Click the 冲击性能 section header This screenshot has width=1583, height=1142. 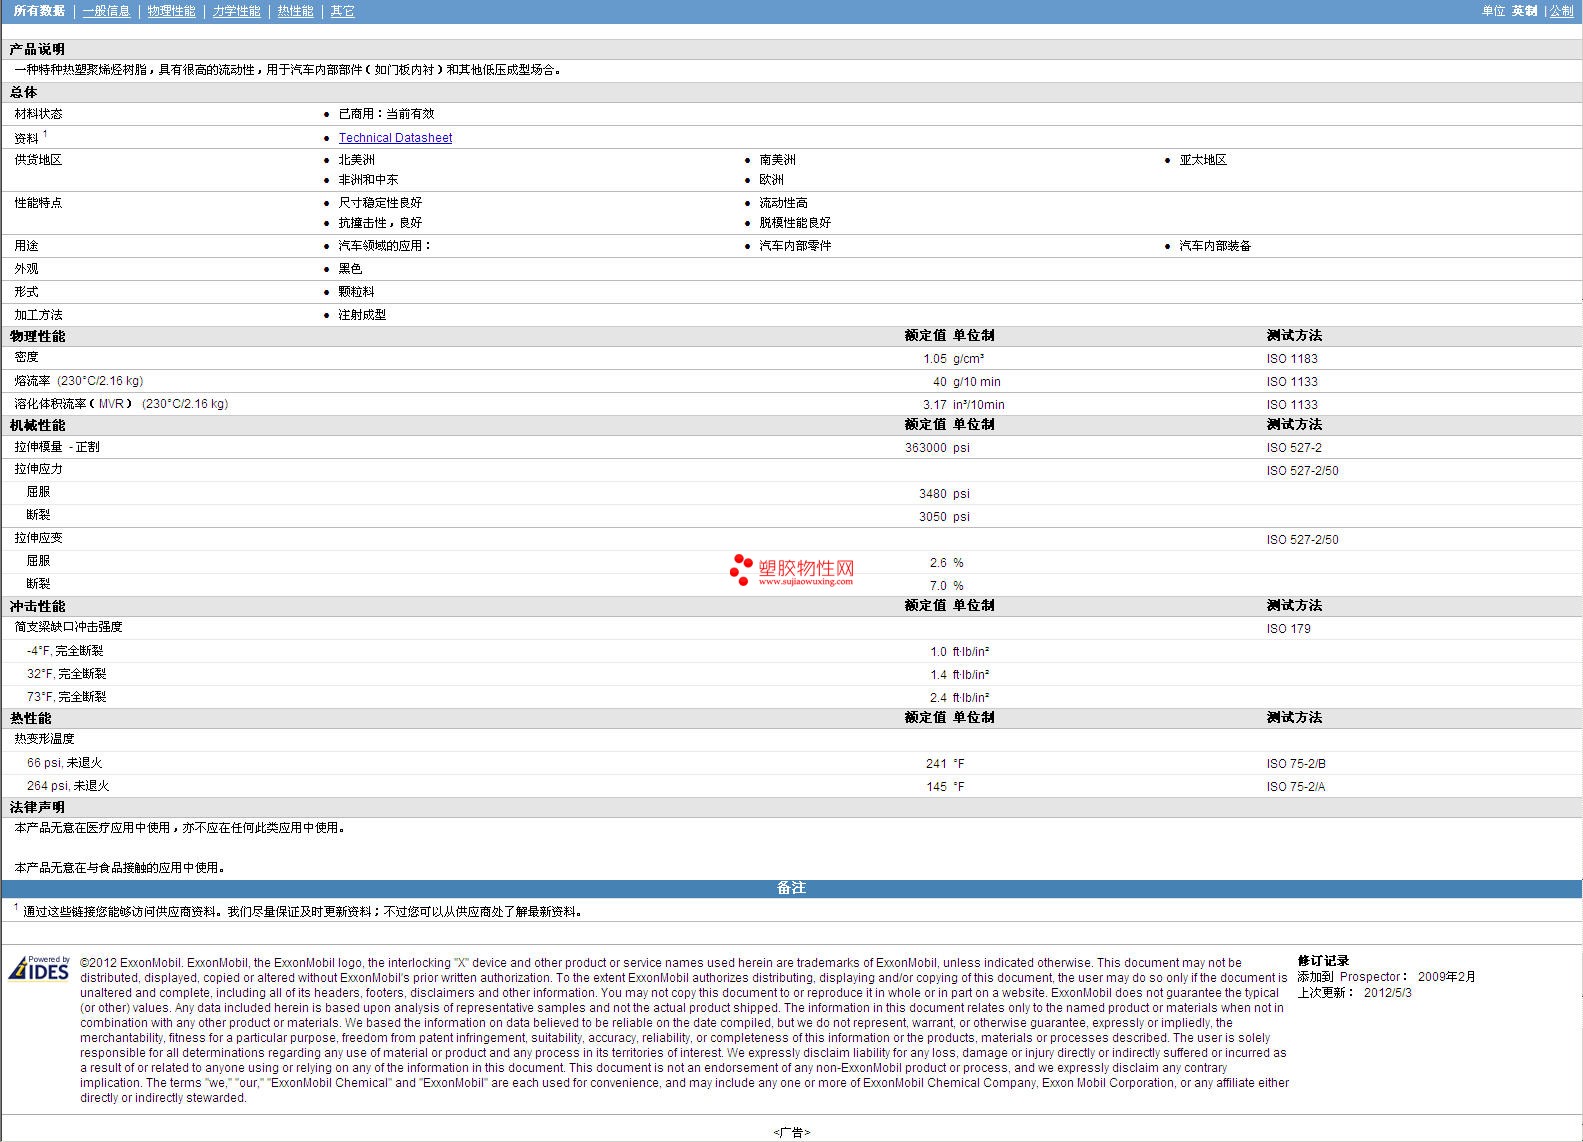pos(38,606)
